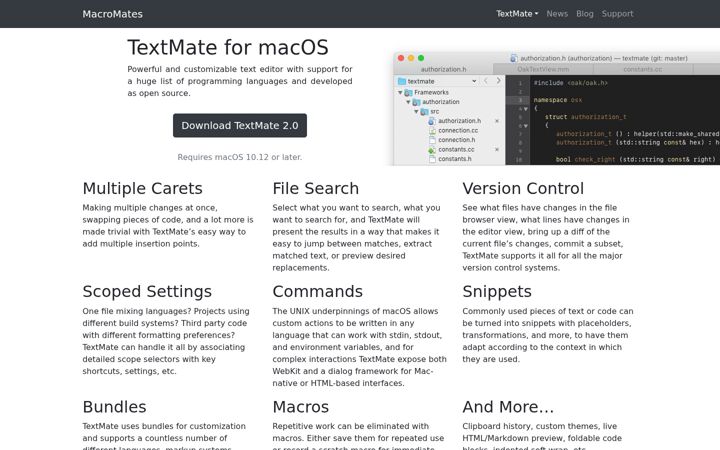Toggle fold arrow at line 4

(x=526, y=109)
